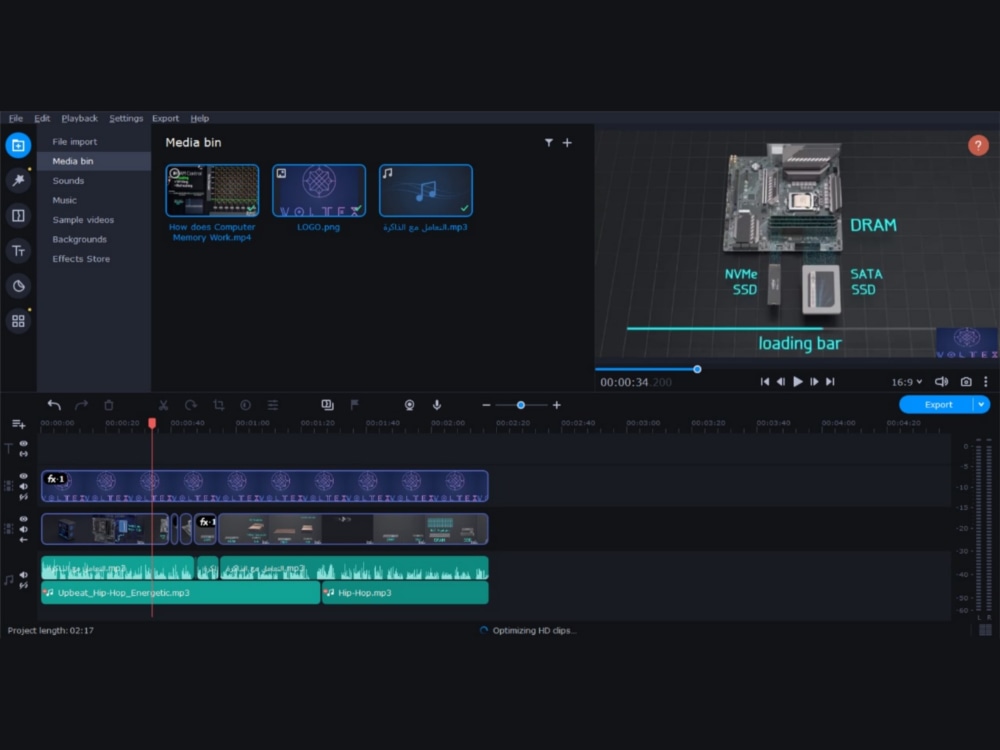Click the Split scissors icon

click(x=163, y=405)
